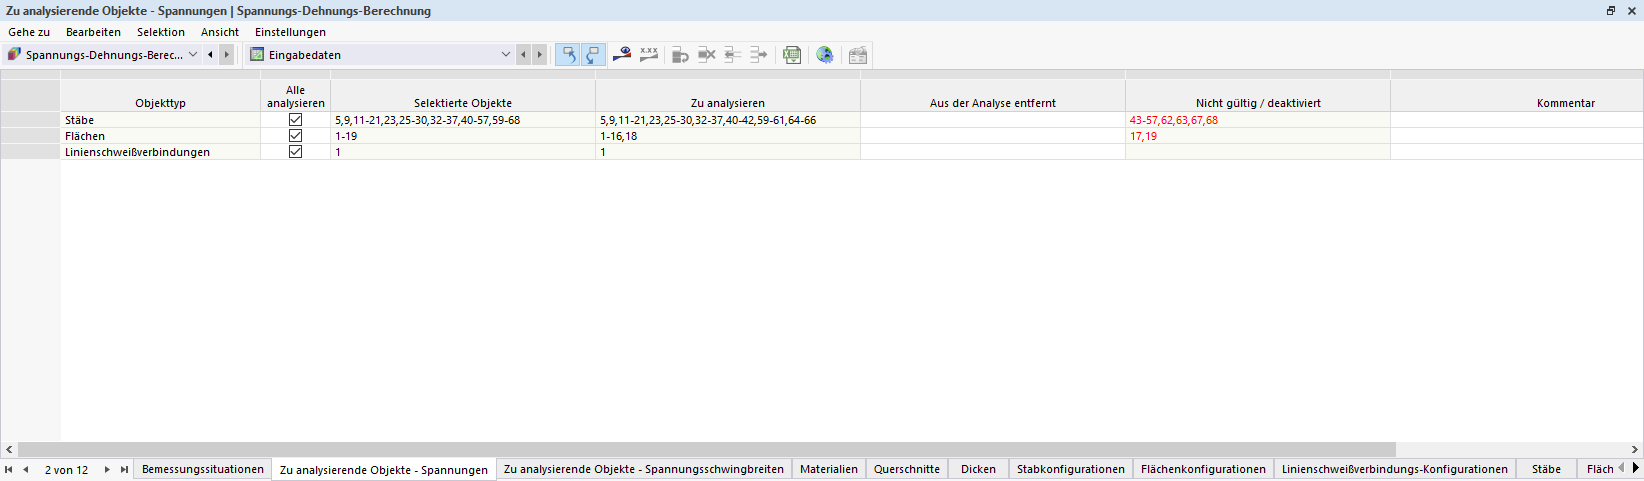Click the globe settings icon
This screenshot has height=481, width=1644.
point(825,55)
